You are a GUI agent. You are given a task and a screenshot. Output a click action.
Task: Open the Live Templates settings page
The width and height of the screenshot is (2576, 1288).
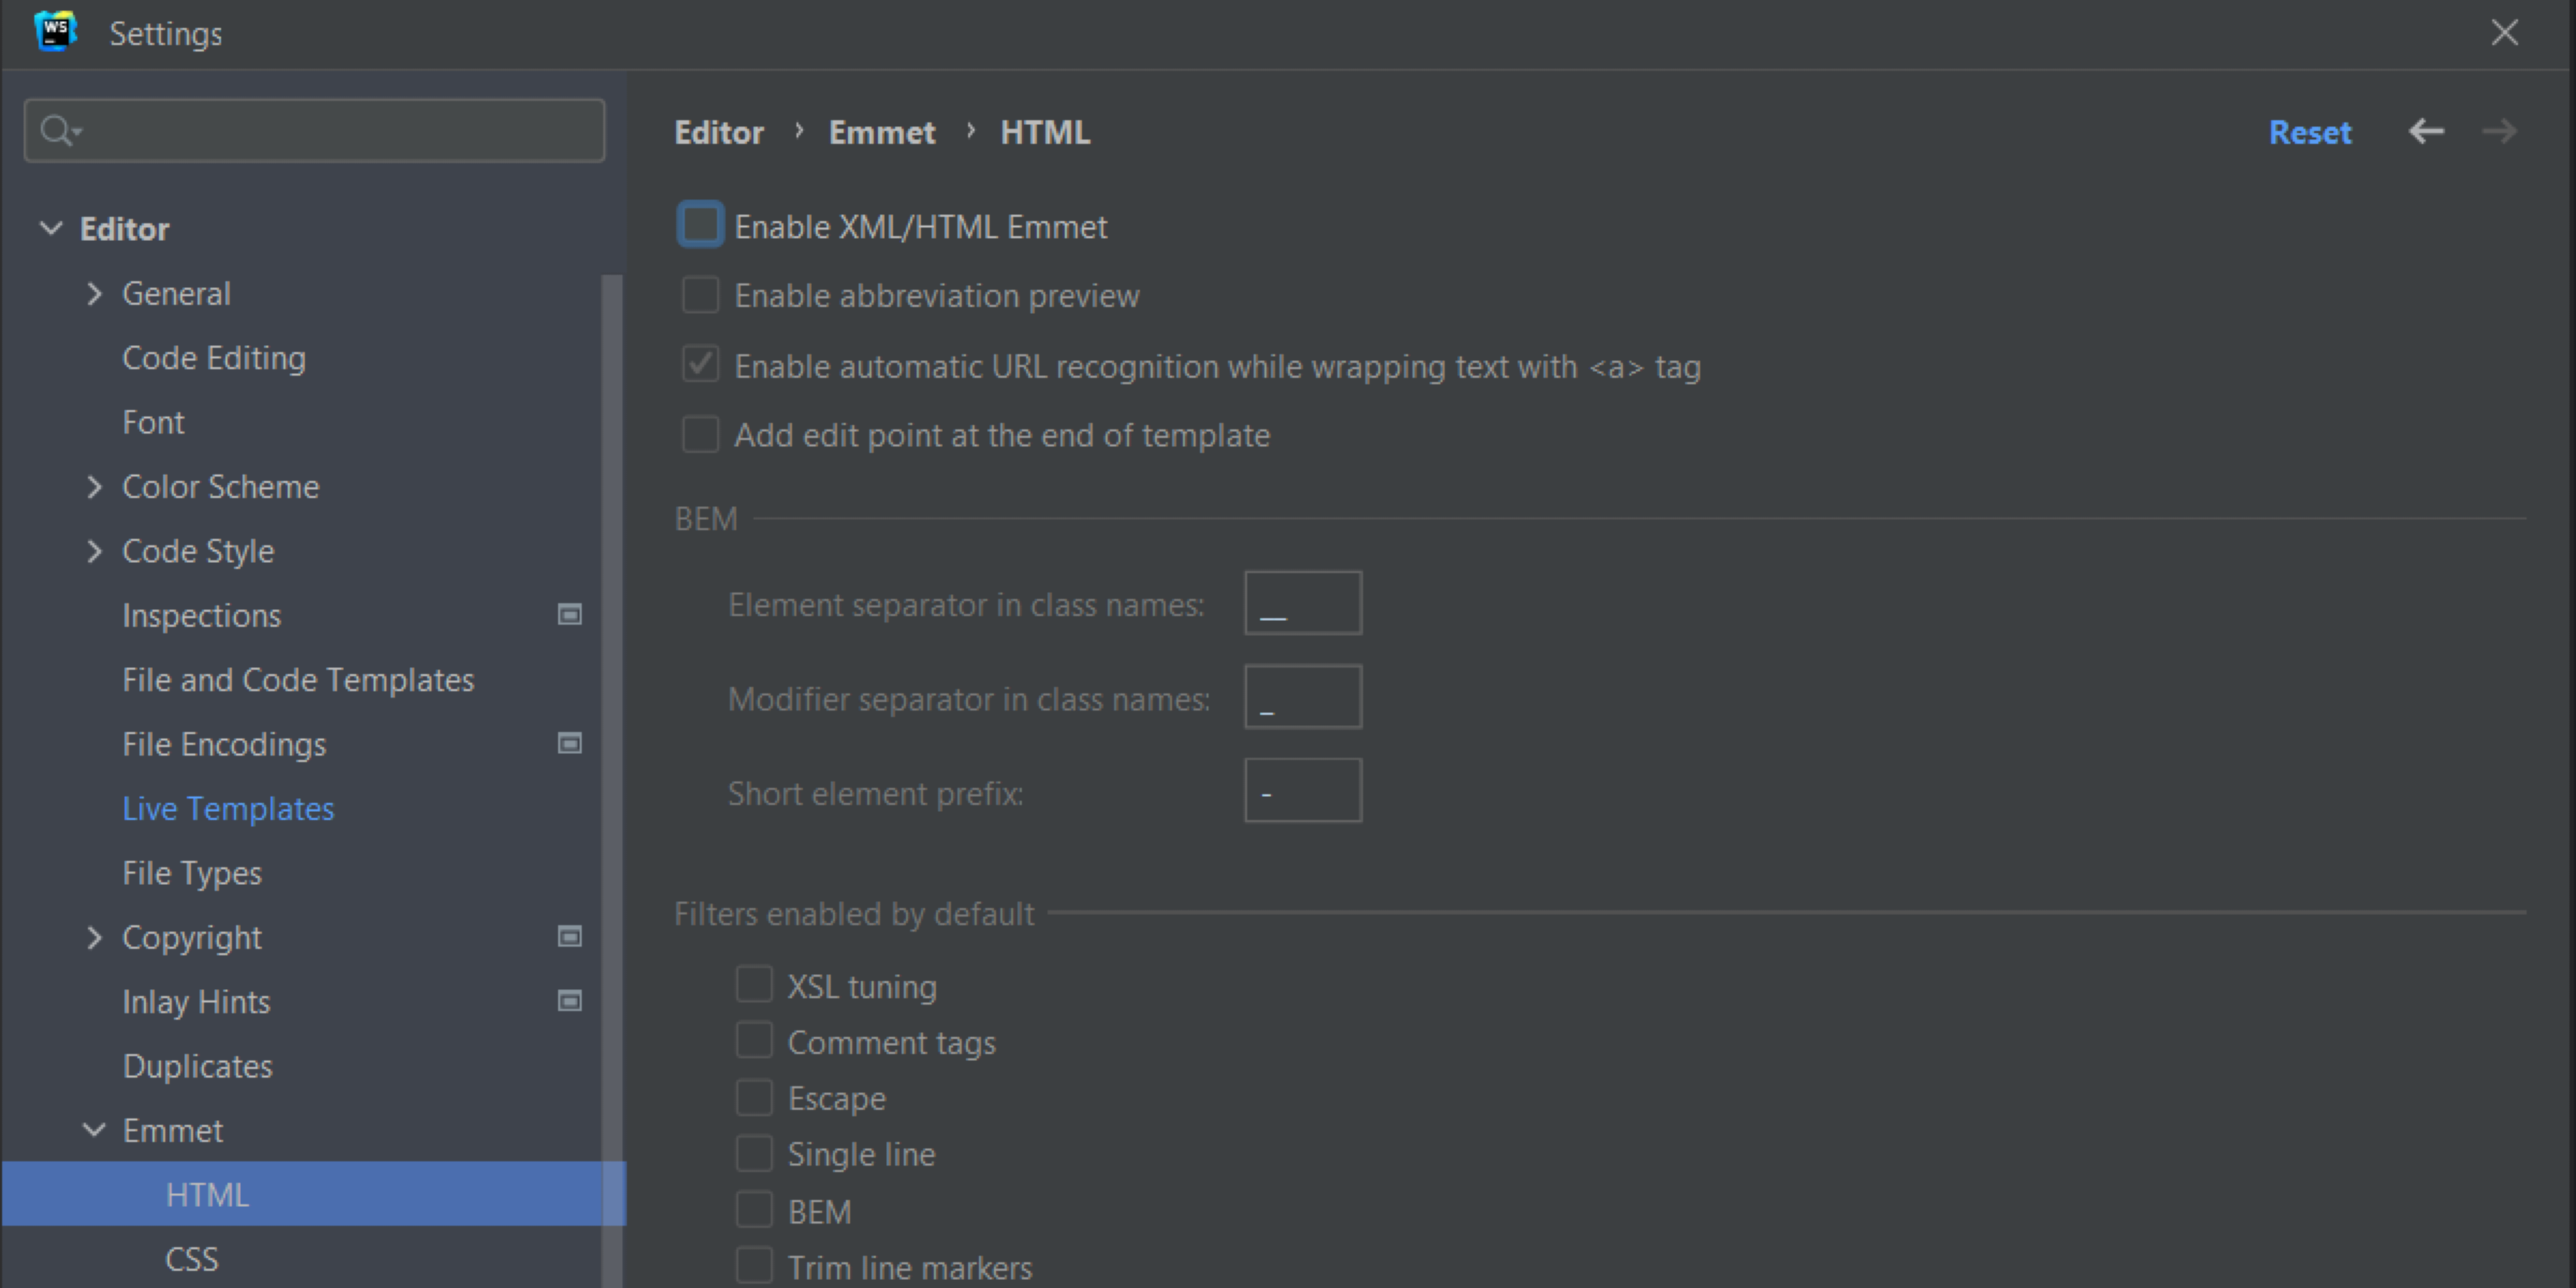(228, 808)
